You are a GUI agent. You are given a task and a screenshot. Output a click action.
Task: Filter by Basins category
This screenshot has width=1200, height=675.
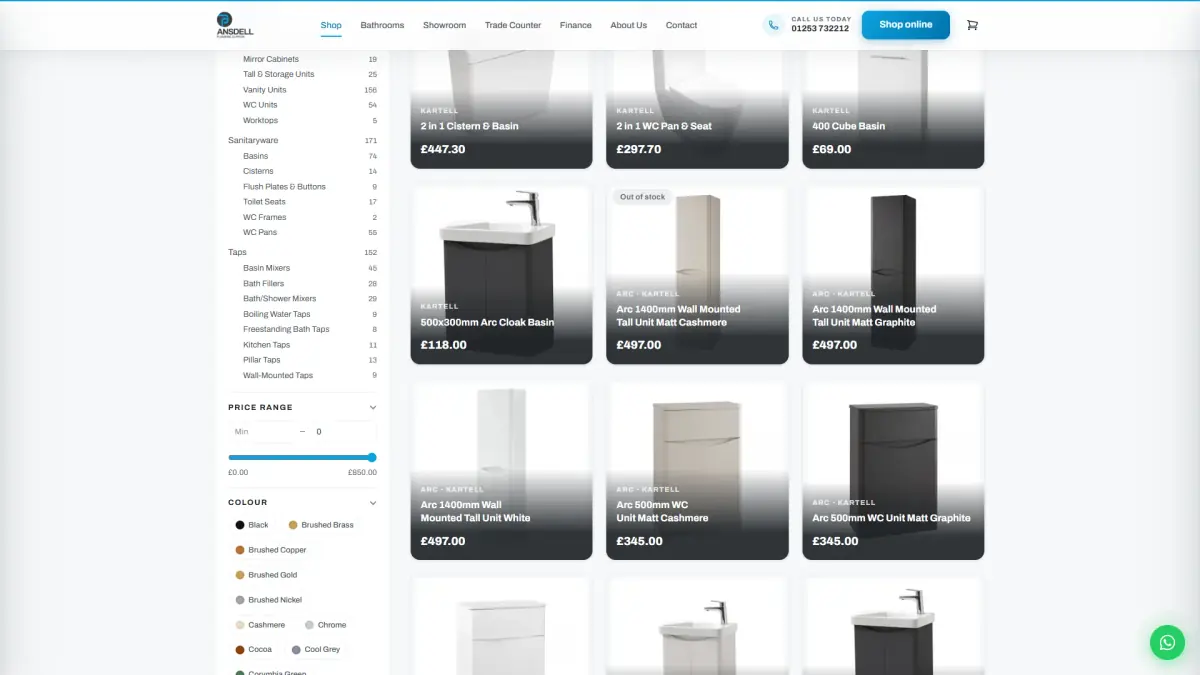click(x=256, y=156)
